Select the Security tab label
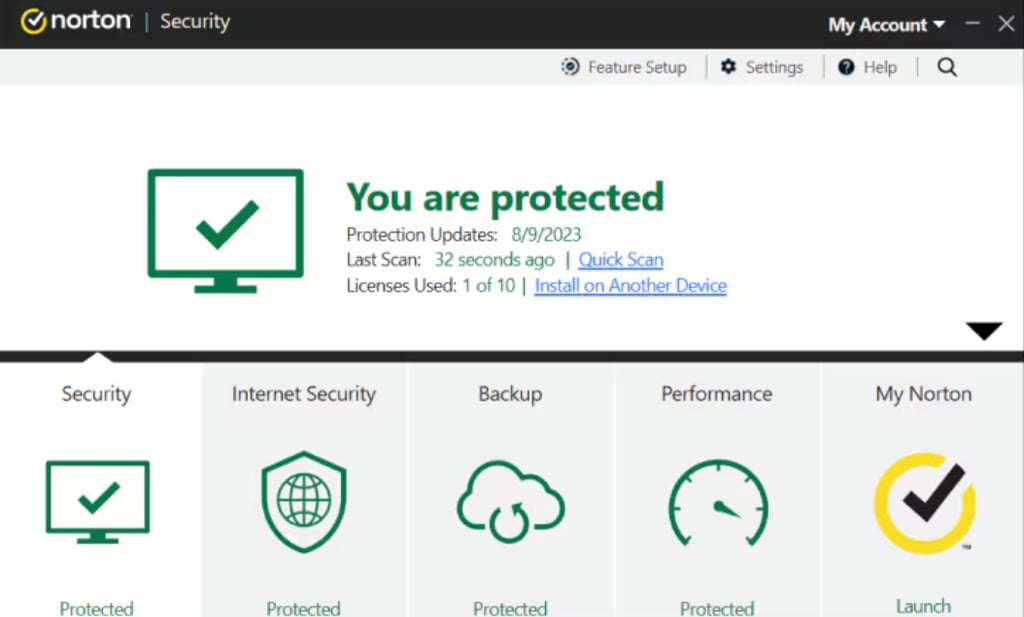Screen dimensions: 1024x617 tap(96, 394)
